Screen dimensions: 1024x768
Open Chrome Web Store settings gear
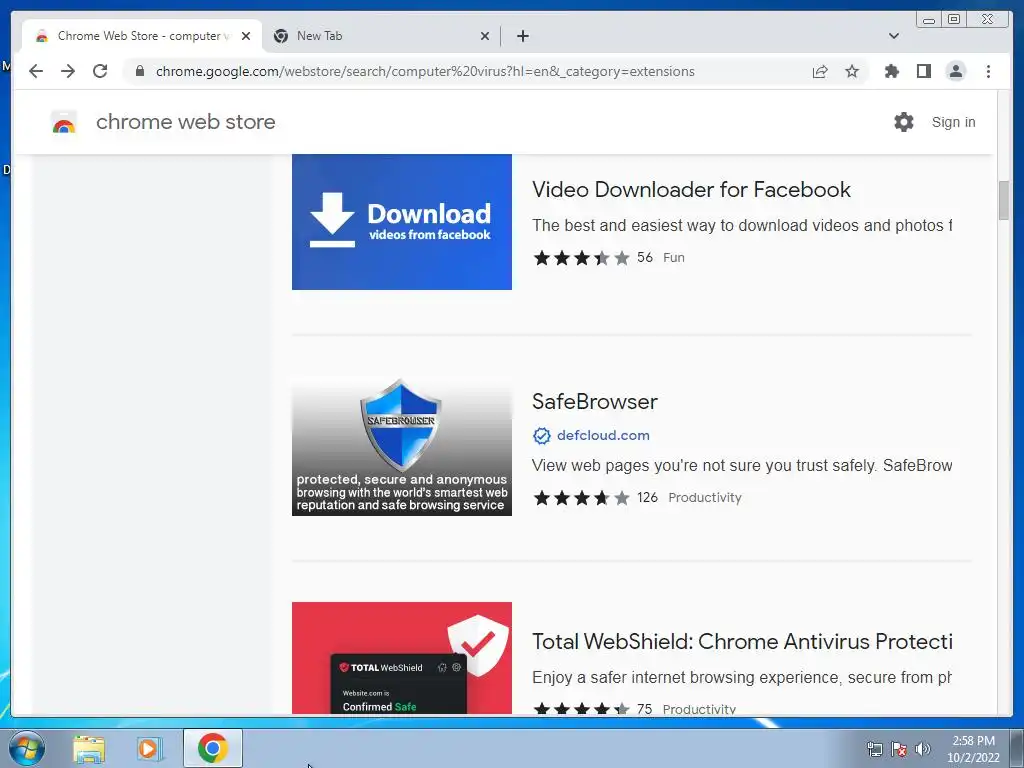(x=904, y=122)
